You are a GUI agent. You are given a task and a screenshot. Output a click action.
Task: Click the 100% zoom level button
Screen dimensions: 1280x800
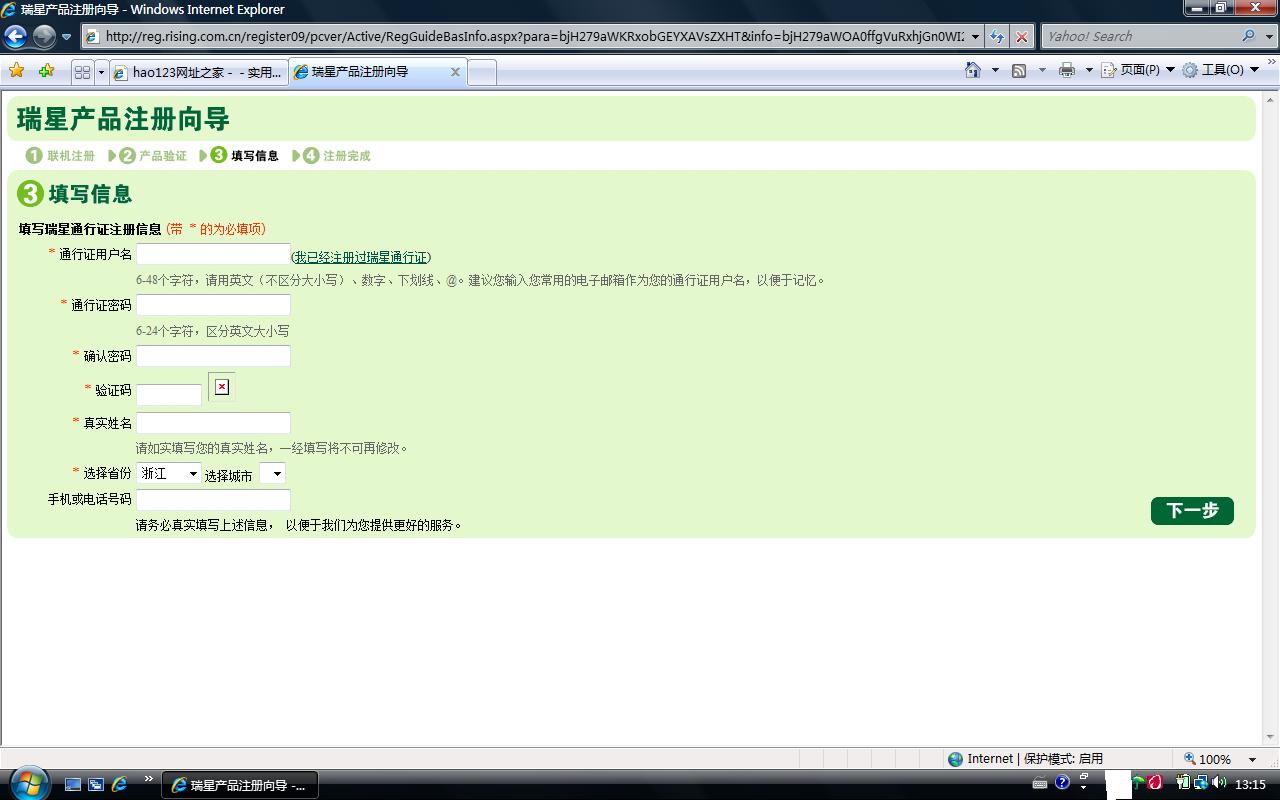click(x=1207, y=759)
